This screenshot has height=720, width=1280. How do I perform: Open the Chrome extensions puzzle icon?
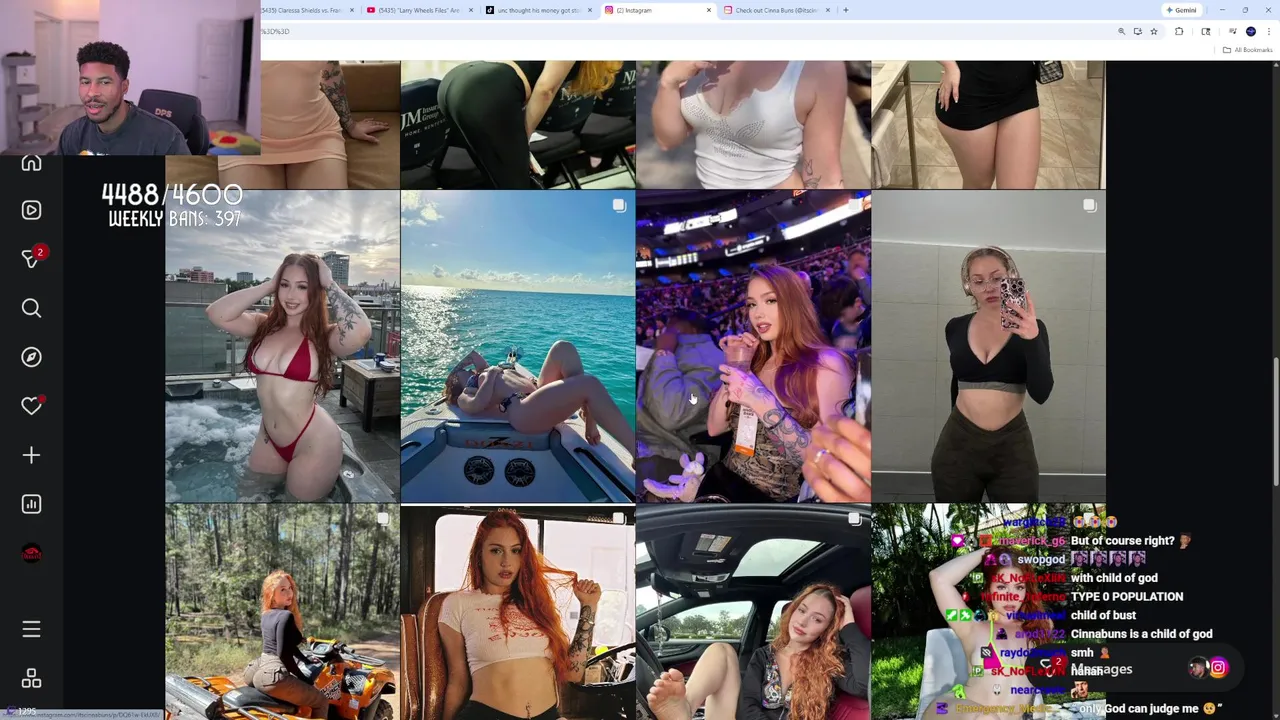pos(1179,32)
